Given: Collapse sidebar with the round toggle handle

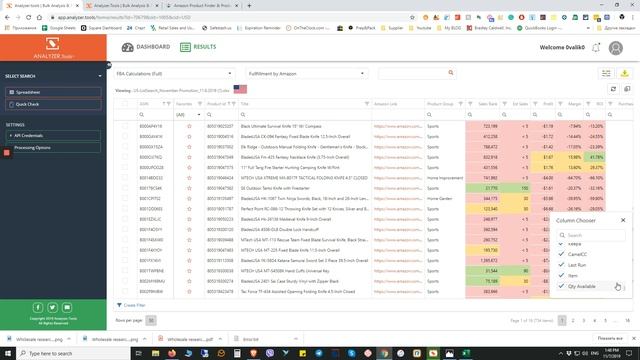Looking at the screenshot, I should click(x=109, y=65).
